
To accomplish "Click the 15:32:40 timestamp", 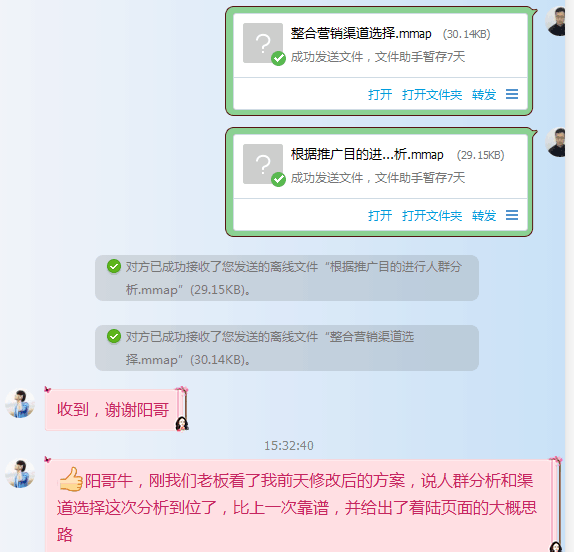I will pyautogui.click(x=289, y=445).
